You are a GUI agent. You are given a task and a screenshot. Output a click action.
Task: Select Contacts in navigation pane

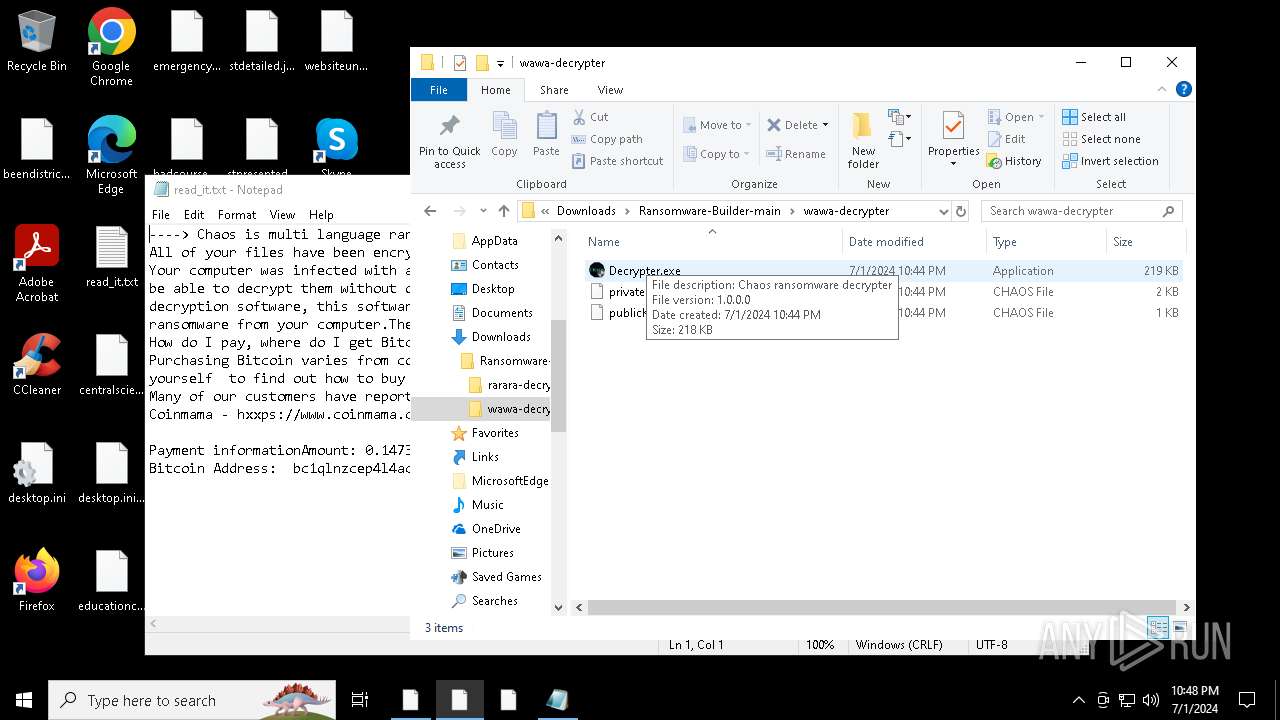495,265
